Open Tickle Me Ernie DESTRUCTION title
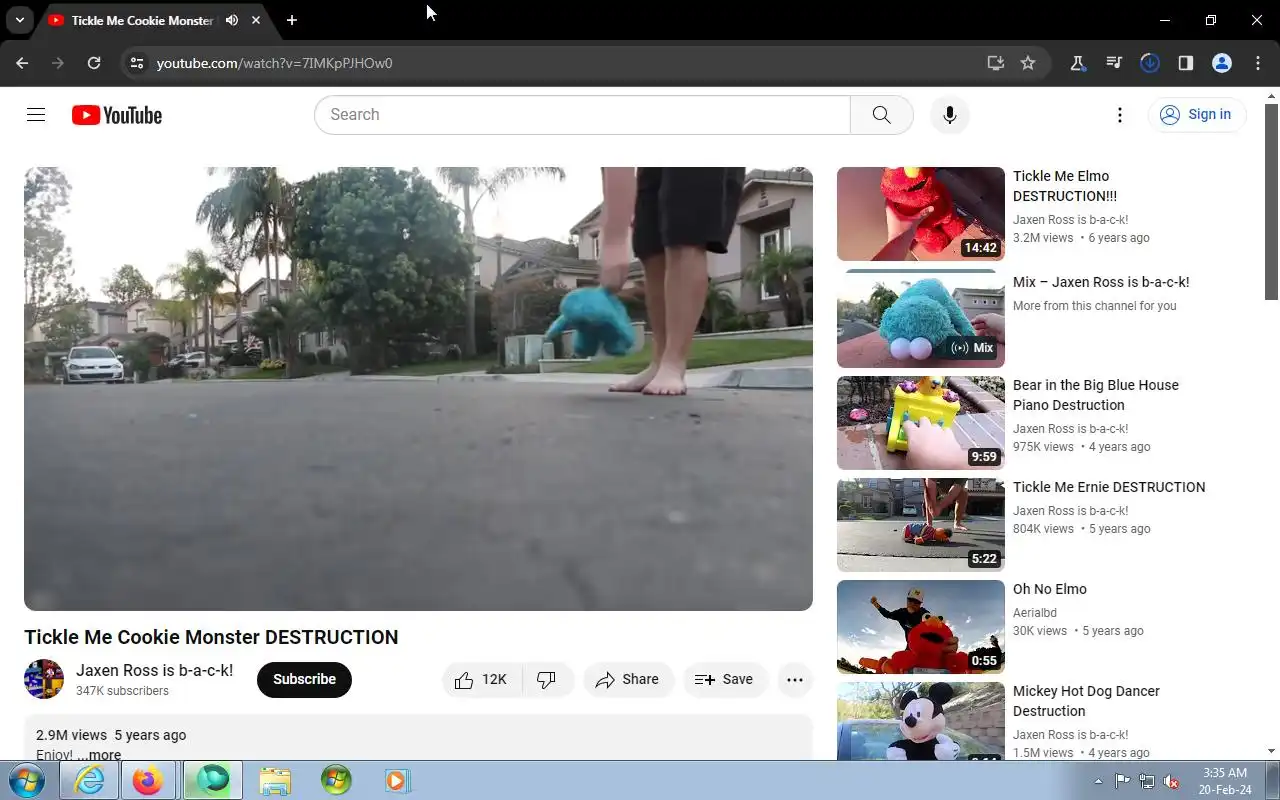Viewport: 1280px width, 800px height. pos(1109,487)
